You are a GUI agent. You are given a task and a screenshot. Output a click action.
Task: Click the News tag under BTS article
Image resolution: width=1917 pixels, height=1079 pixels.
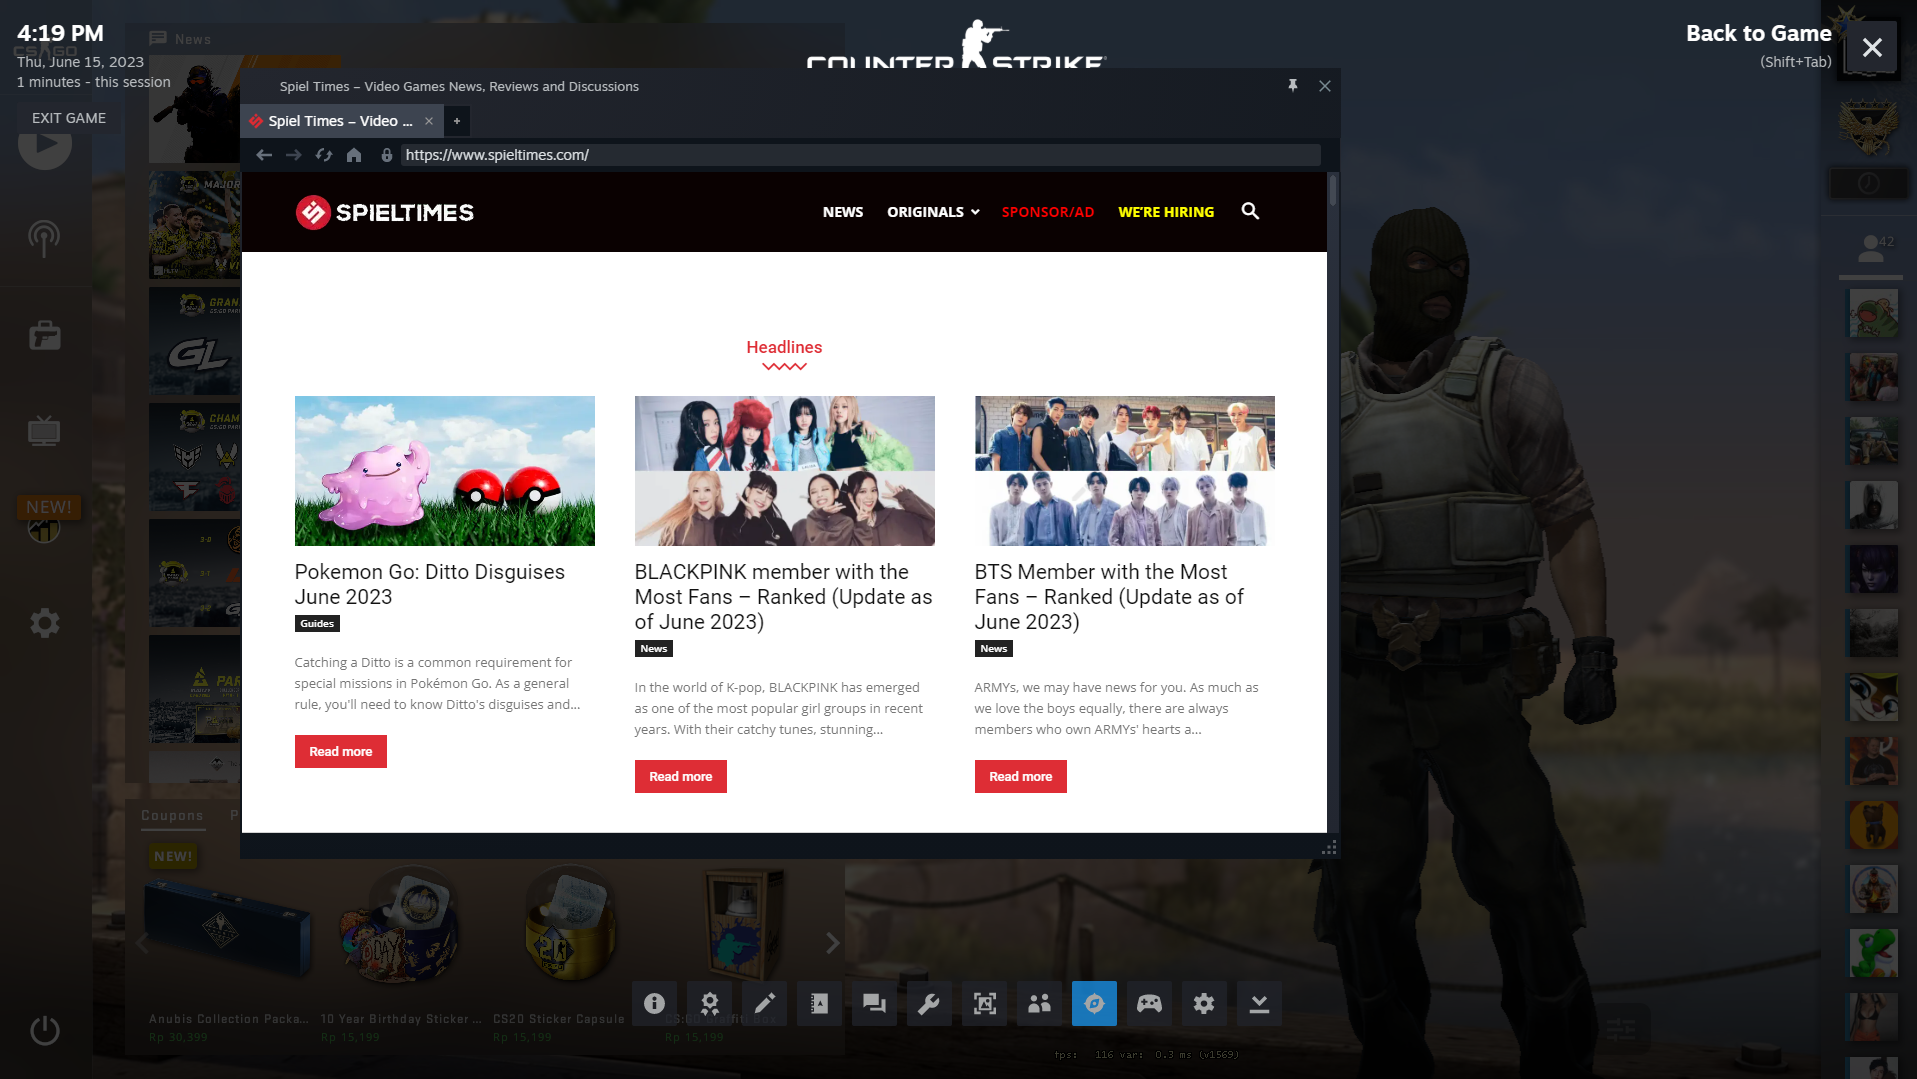tap(994, 649)
